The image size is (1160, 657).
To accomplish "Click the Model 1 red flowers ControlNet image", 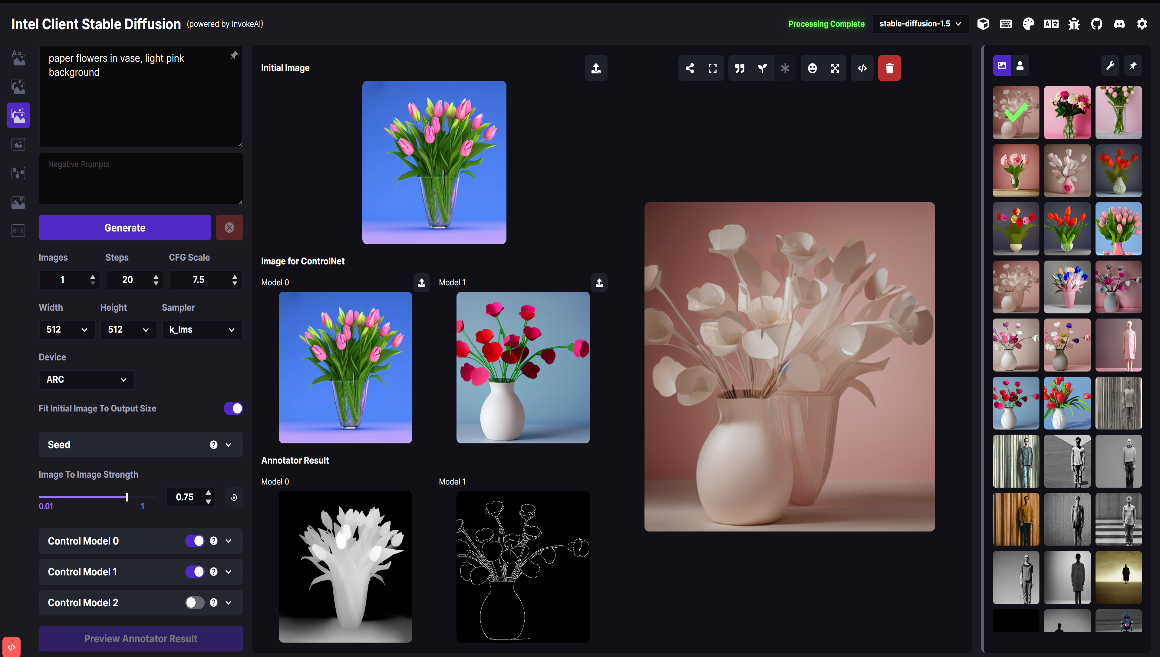I will click(x=523, y=368).
